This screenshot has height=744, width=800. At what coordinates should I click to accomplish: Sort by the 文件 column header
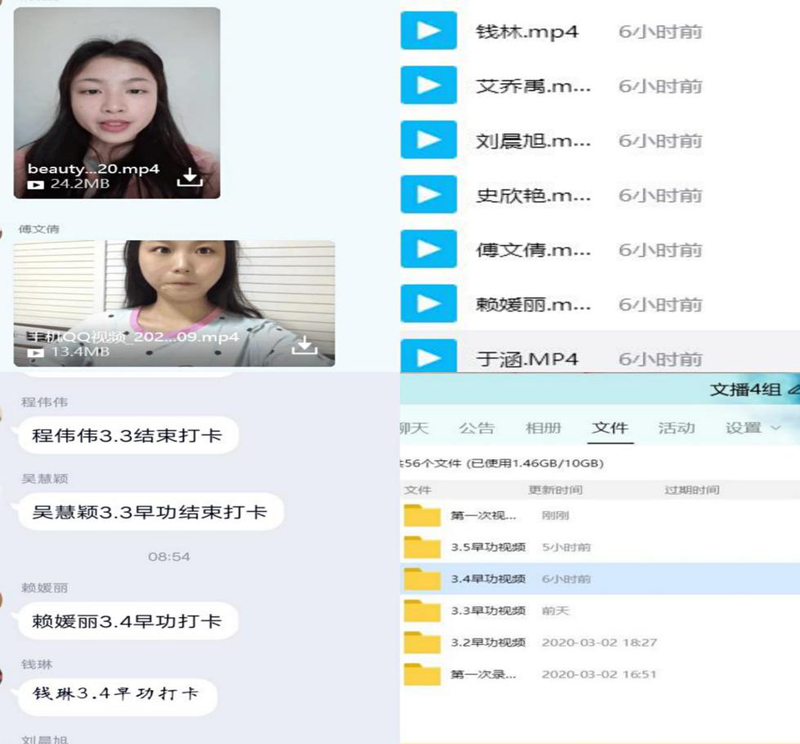[x=418, y=490]
